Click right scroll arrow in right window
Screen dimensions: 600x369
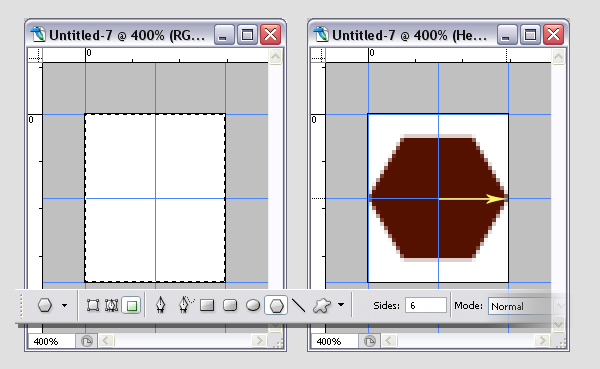[542, 341]
